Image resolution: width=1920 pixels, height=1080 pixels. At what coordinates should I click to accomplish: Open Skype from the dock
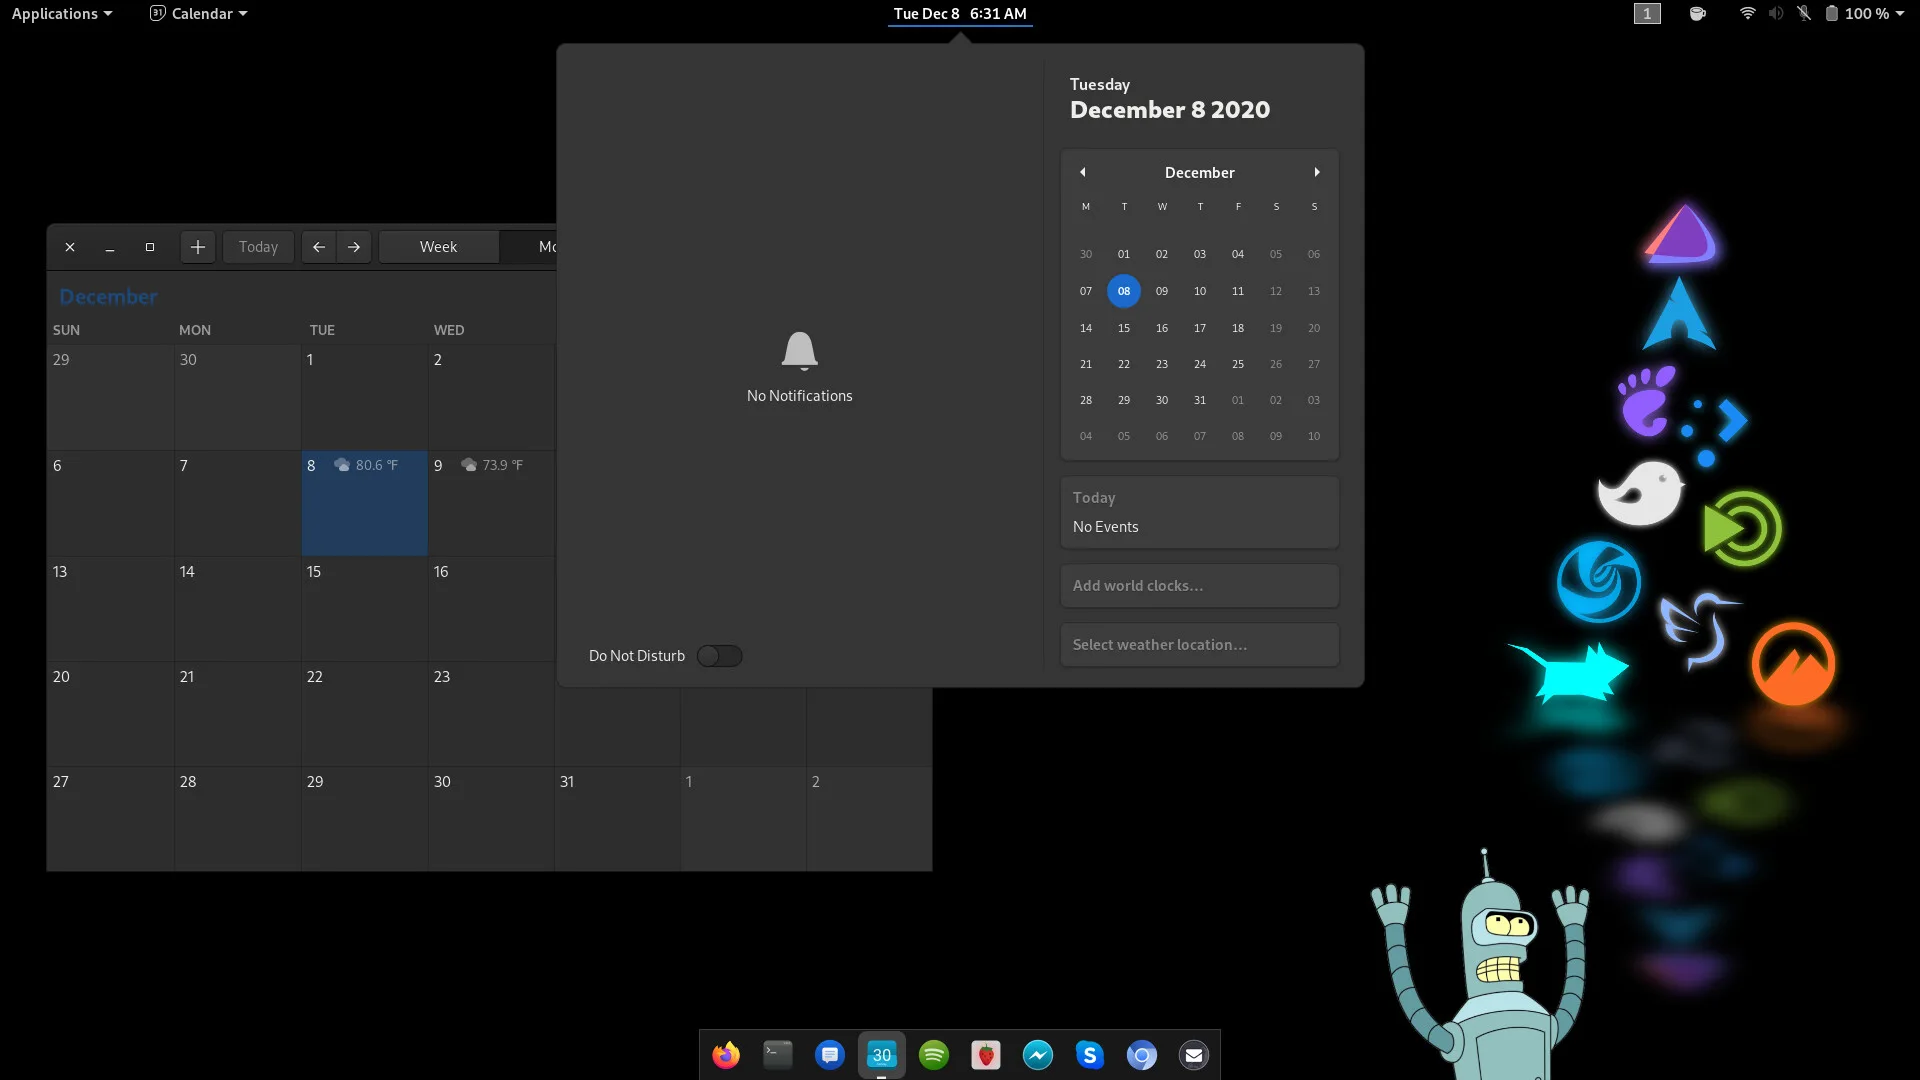(x=1090, y=1055)
